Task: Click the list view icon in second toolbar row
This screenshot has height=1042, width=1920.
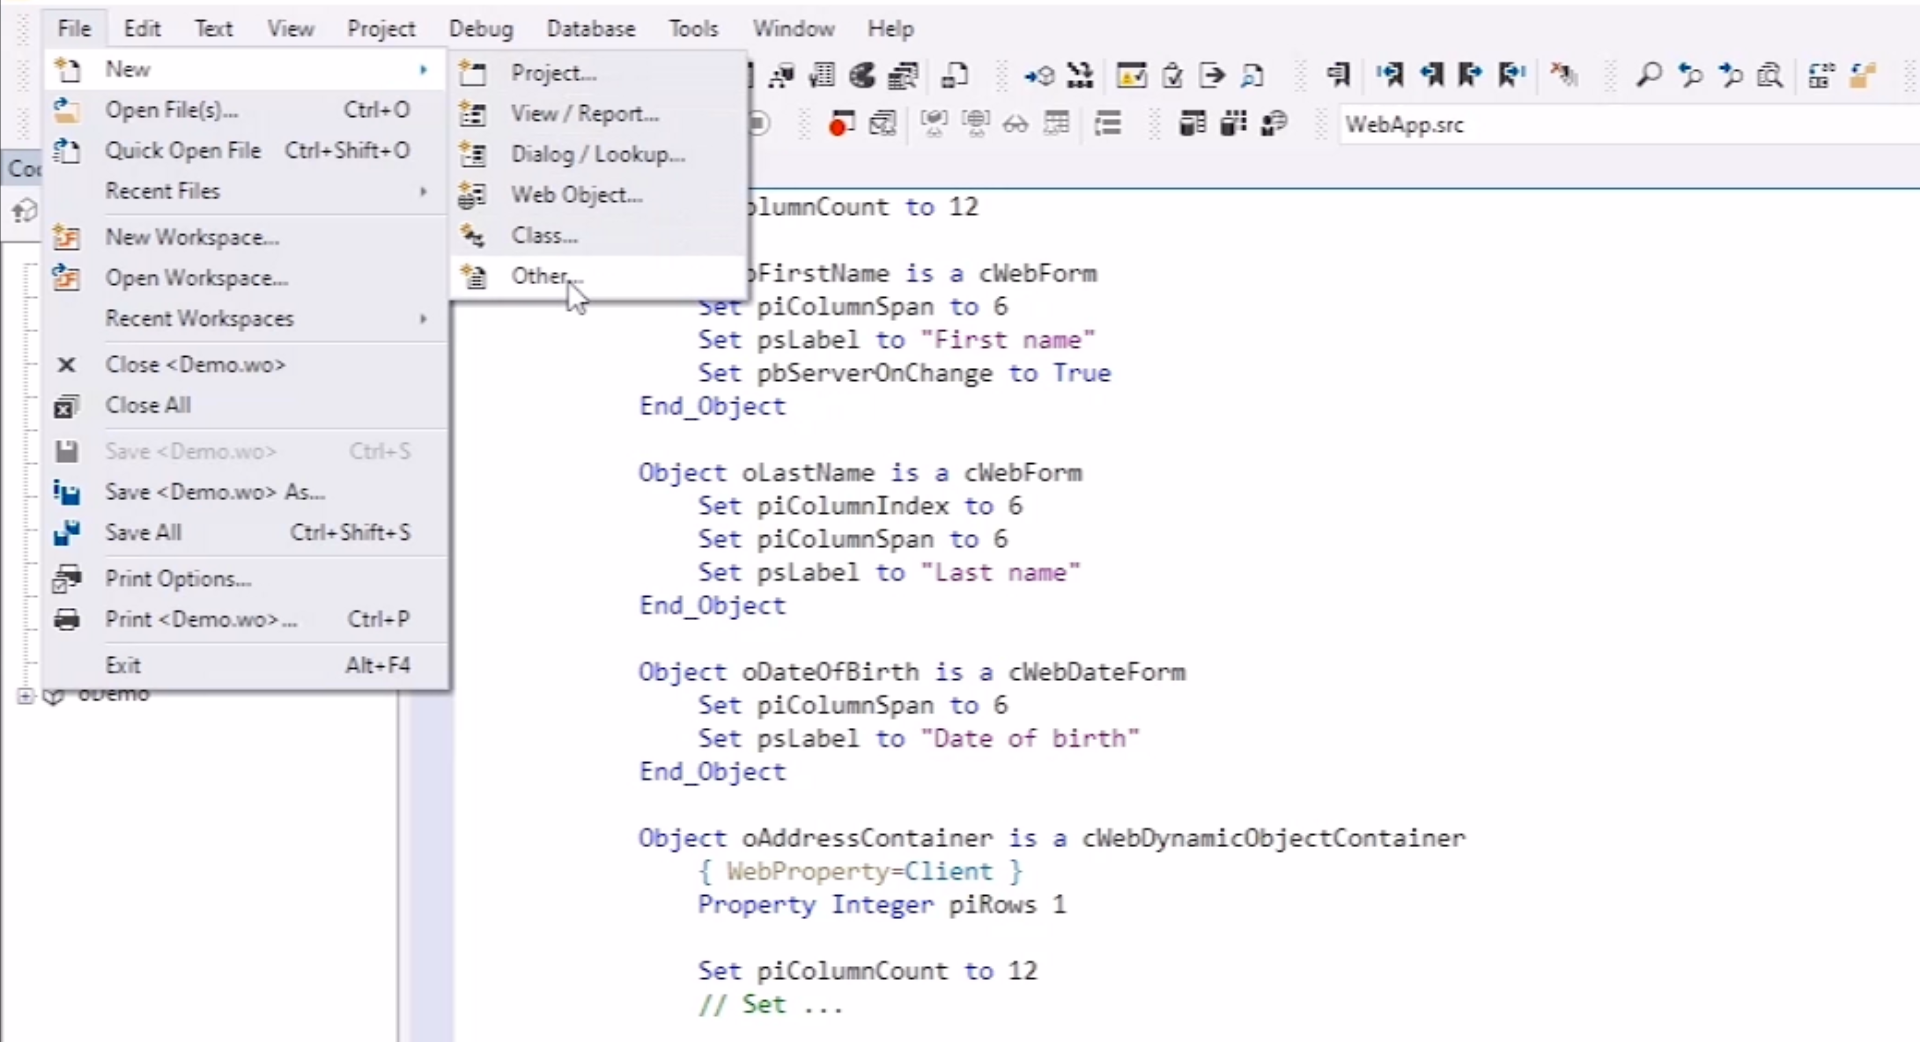Action: [1107, 124]
